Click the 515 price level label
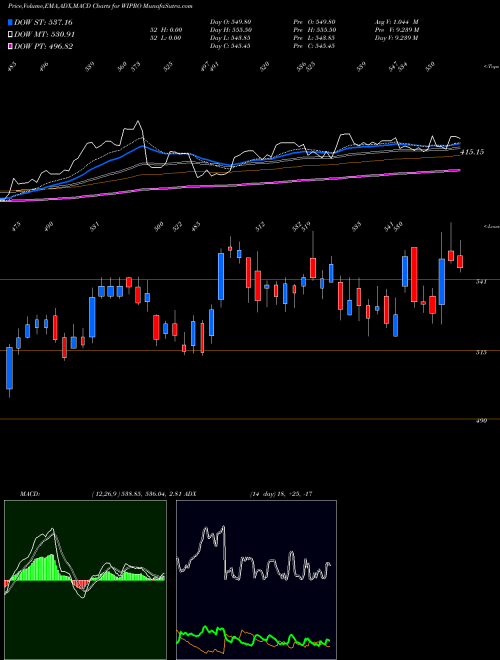The width and height of the screenshot is (500, 660). [481, 352]
